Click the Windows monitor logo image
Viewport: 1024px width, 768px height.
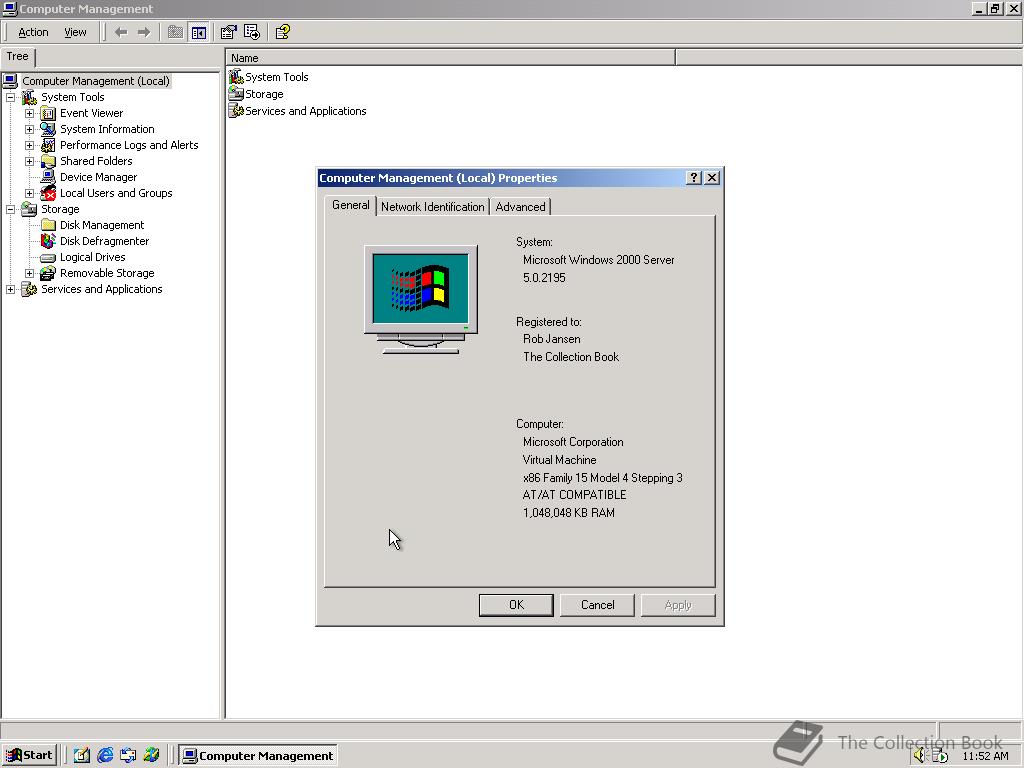coord(421,300)
